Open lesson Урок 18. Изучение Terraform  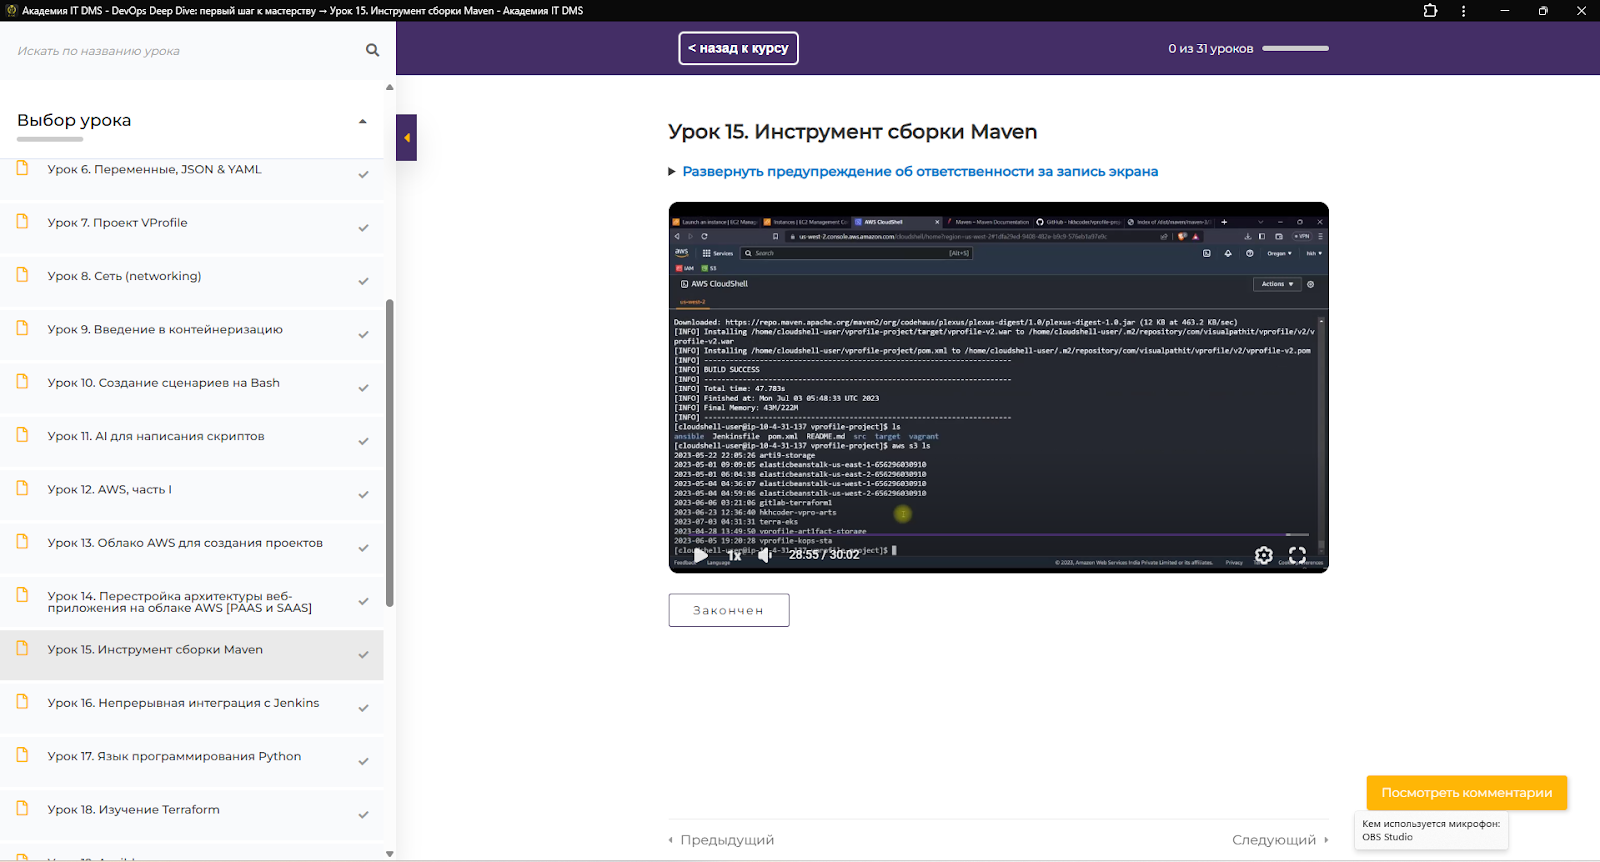pos(133,810)
